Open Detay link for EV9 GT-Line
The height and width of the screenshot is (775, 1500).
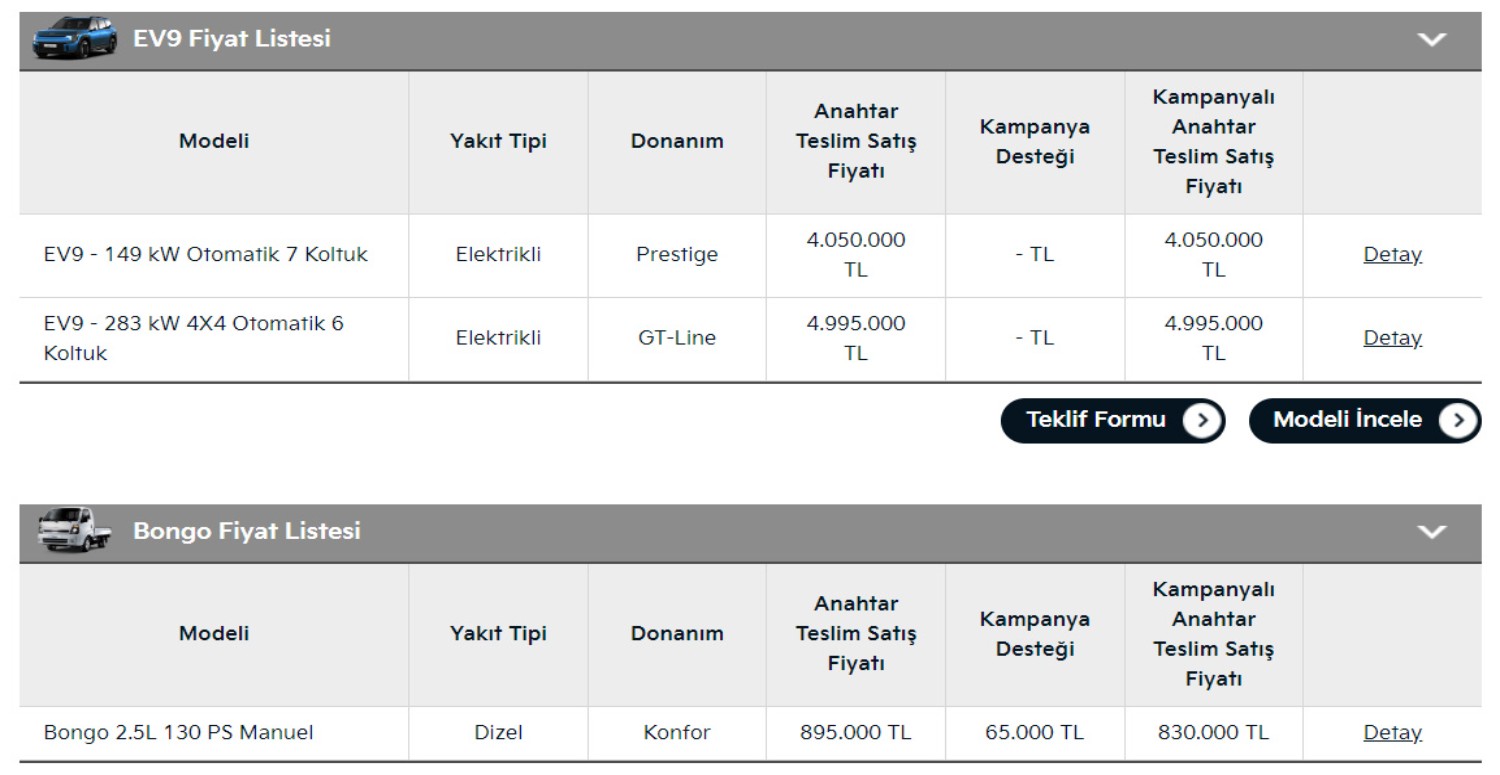(x=1392, y=338)
